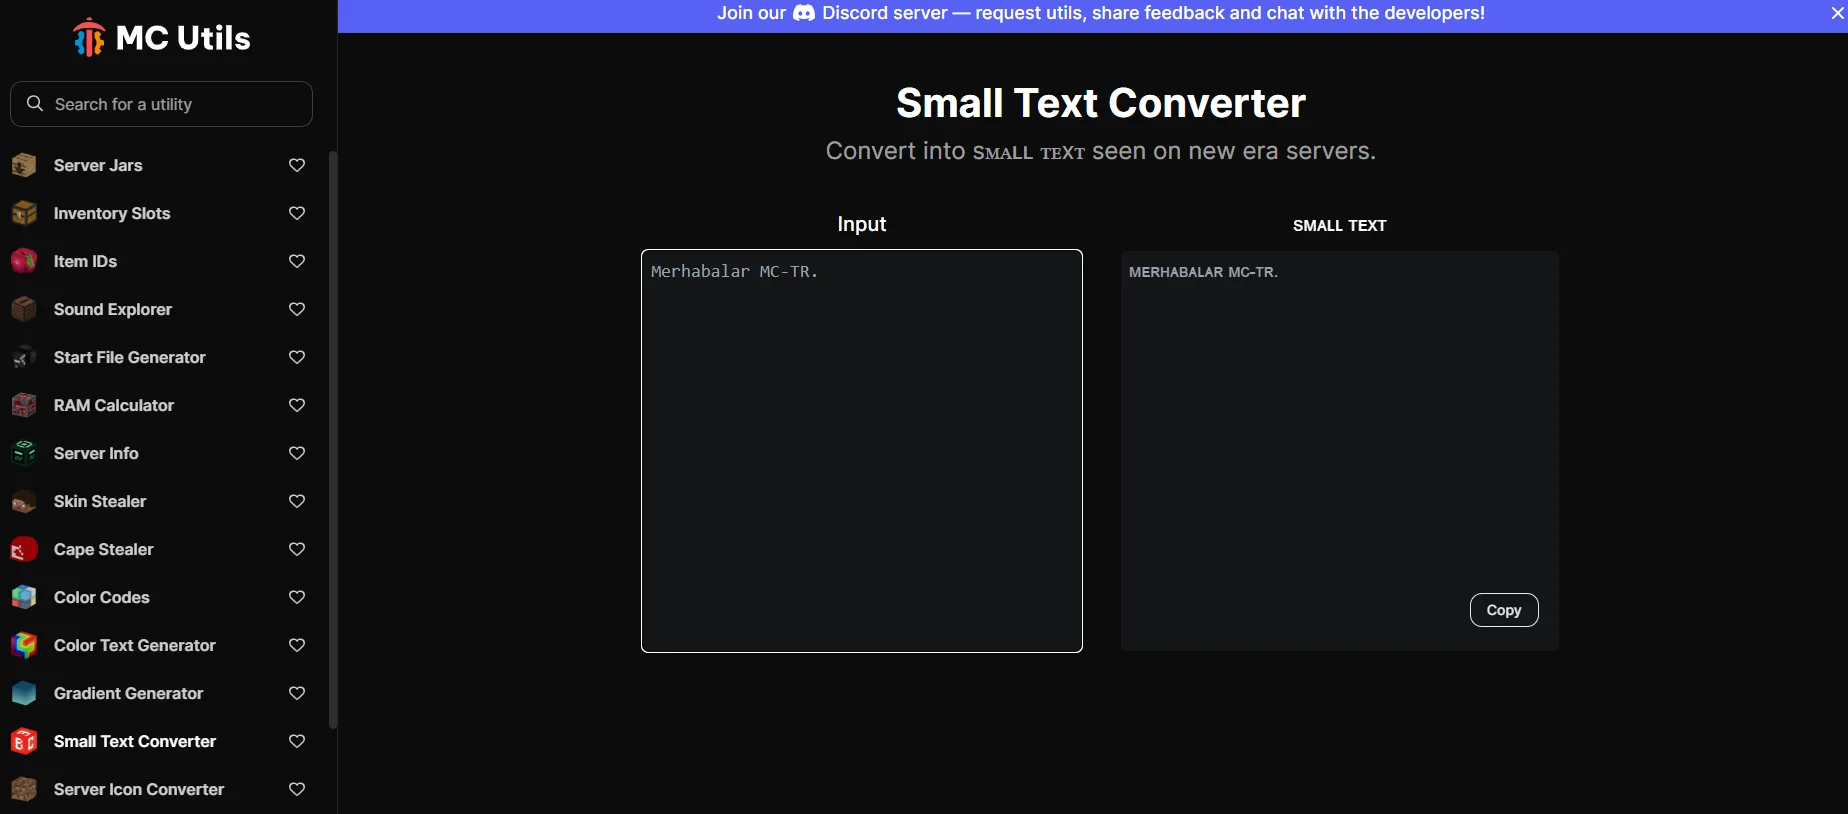Image resolution: width=1848 pixels, height=814 pixels.
Task: Open the Discord server banner link
Action: click(1101, 13)
